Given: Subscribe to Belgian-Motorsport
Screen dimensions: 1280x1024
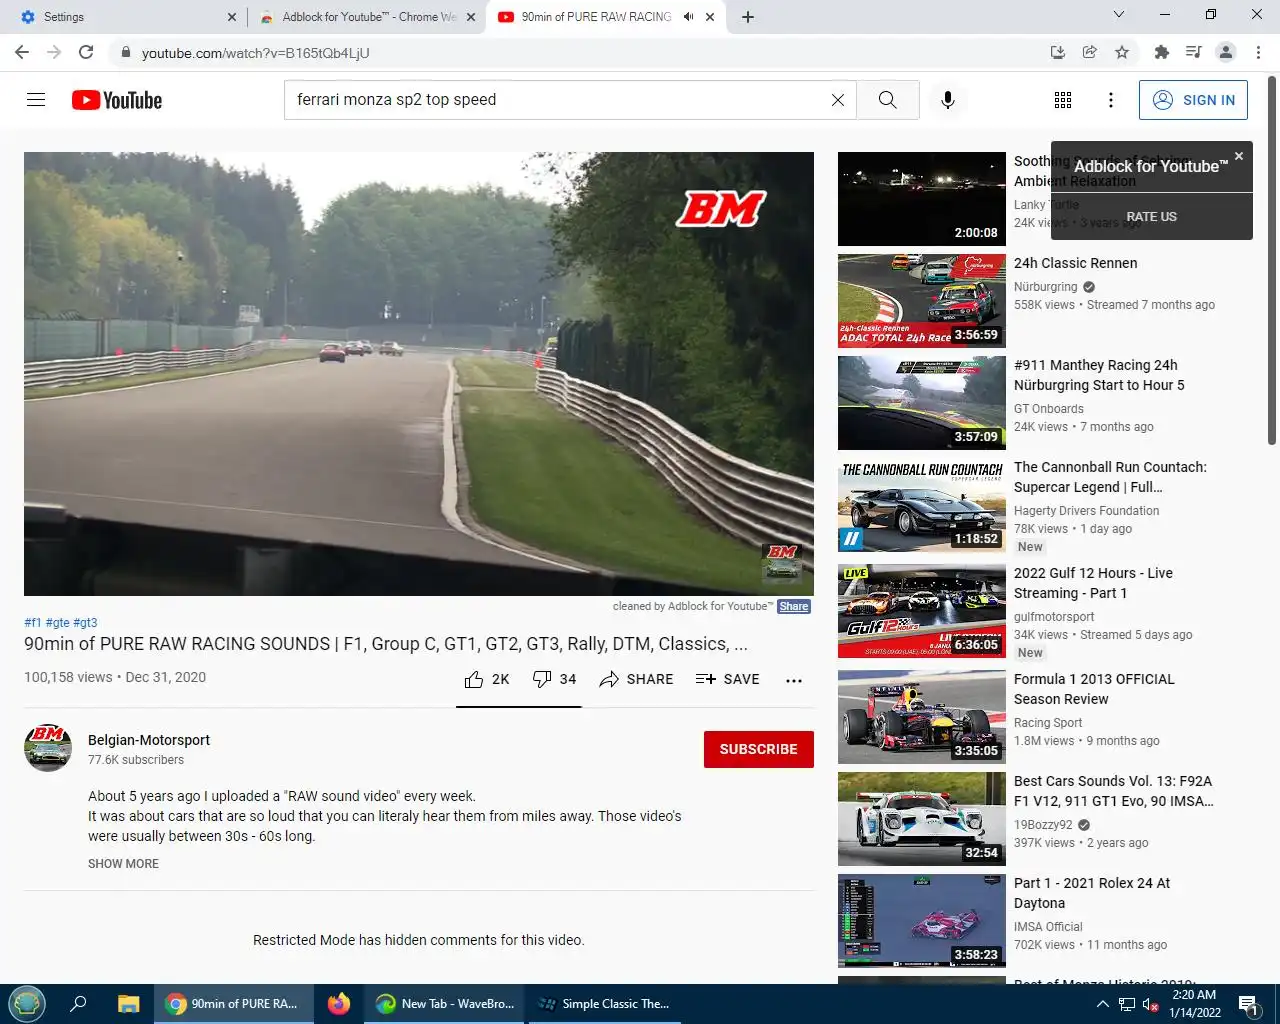Looking at the screenshot, I should [x=759, y=749].
